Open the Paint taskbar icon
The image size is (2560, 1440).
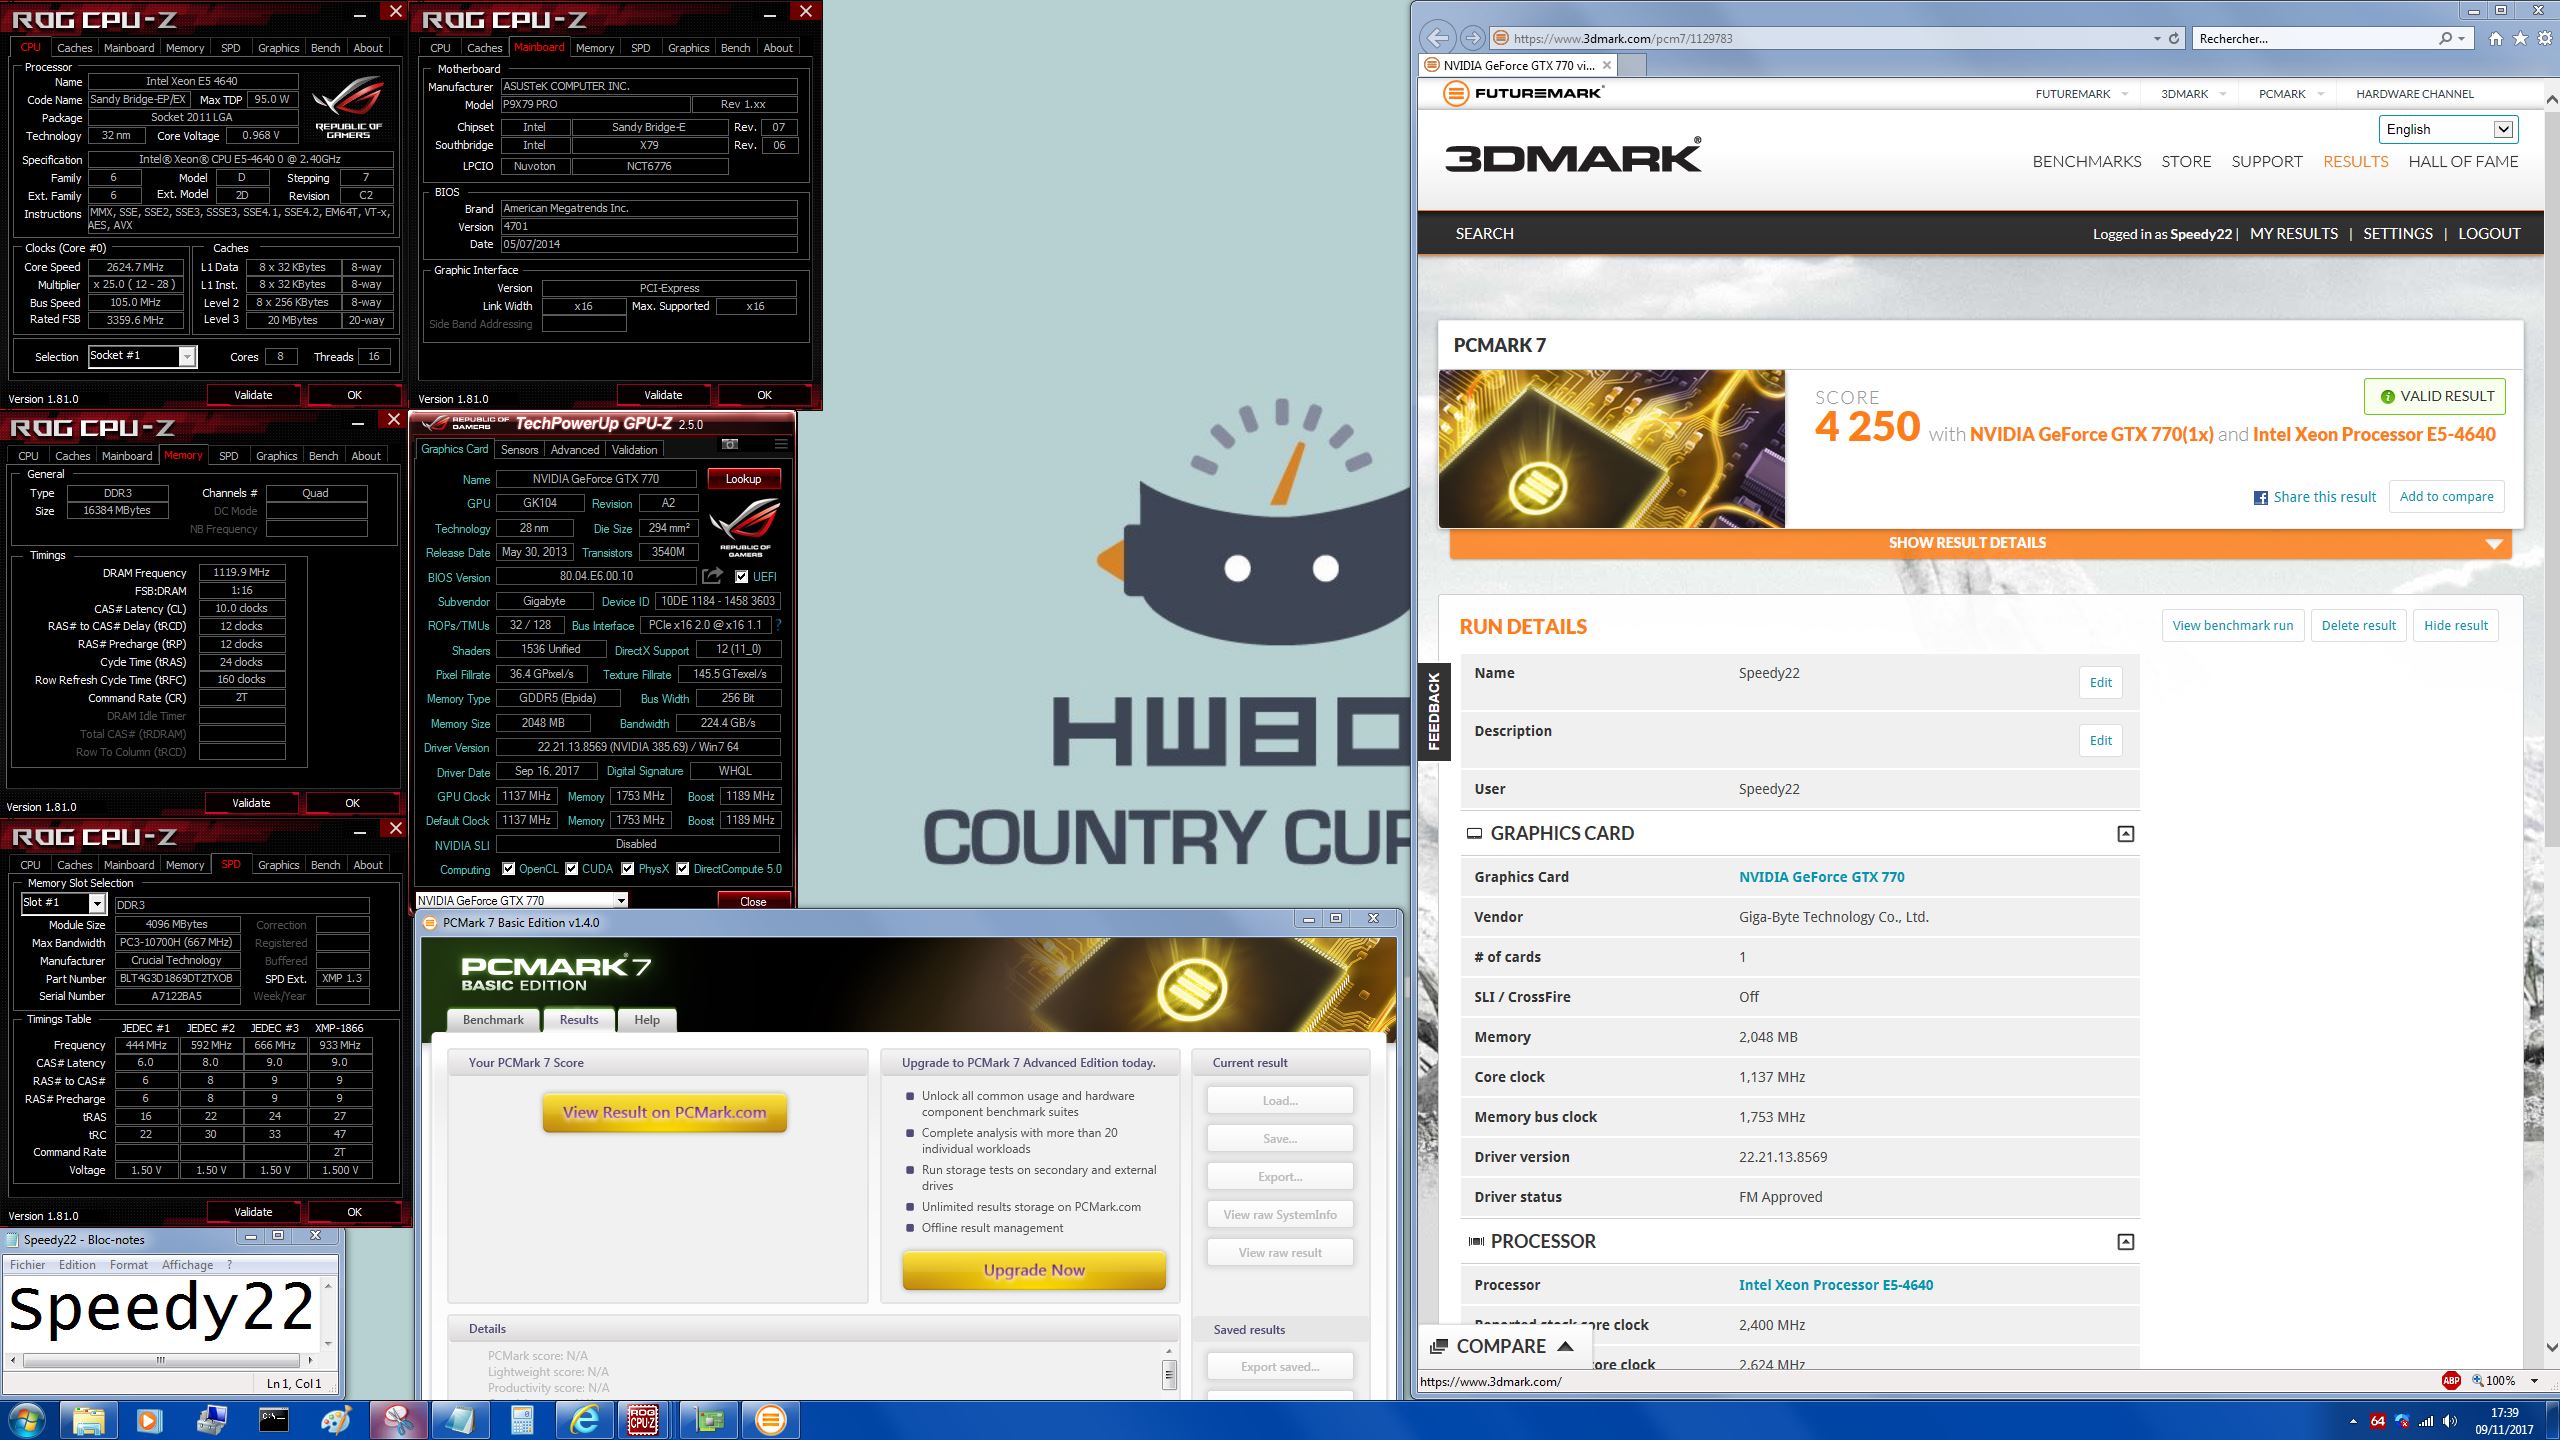click(x=335, y=1419)
